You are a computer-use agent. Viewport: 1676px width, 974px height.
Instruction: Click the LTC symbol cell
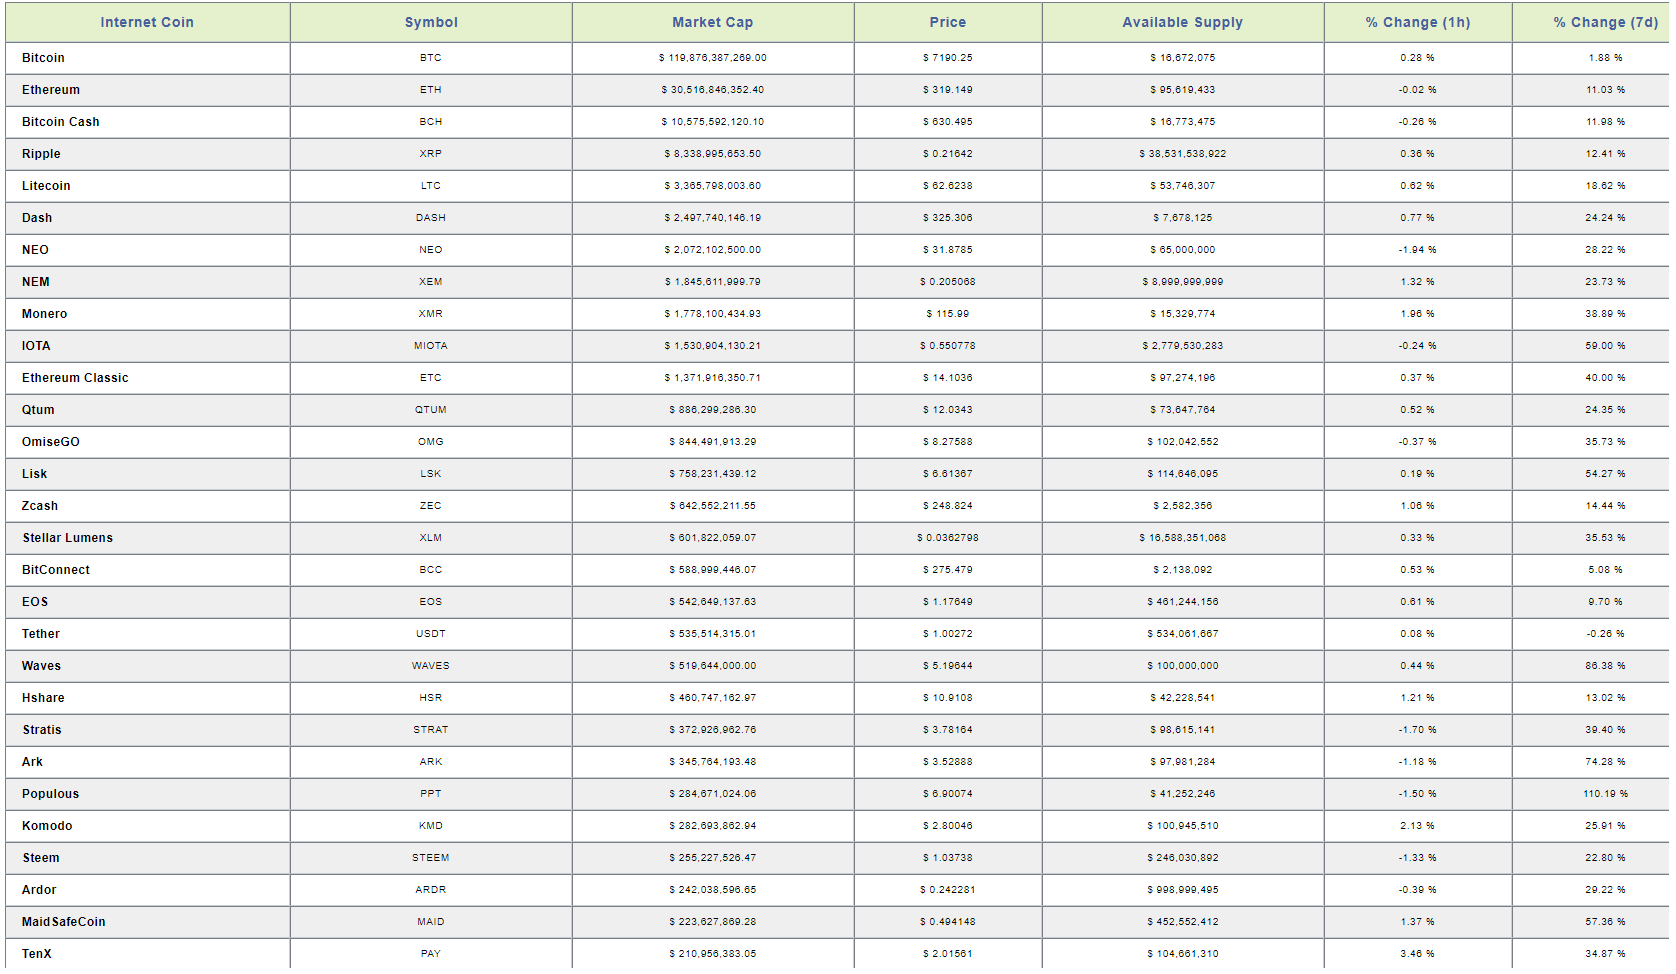[x=431, y=186]
